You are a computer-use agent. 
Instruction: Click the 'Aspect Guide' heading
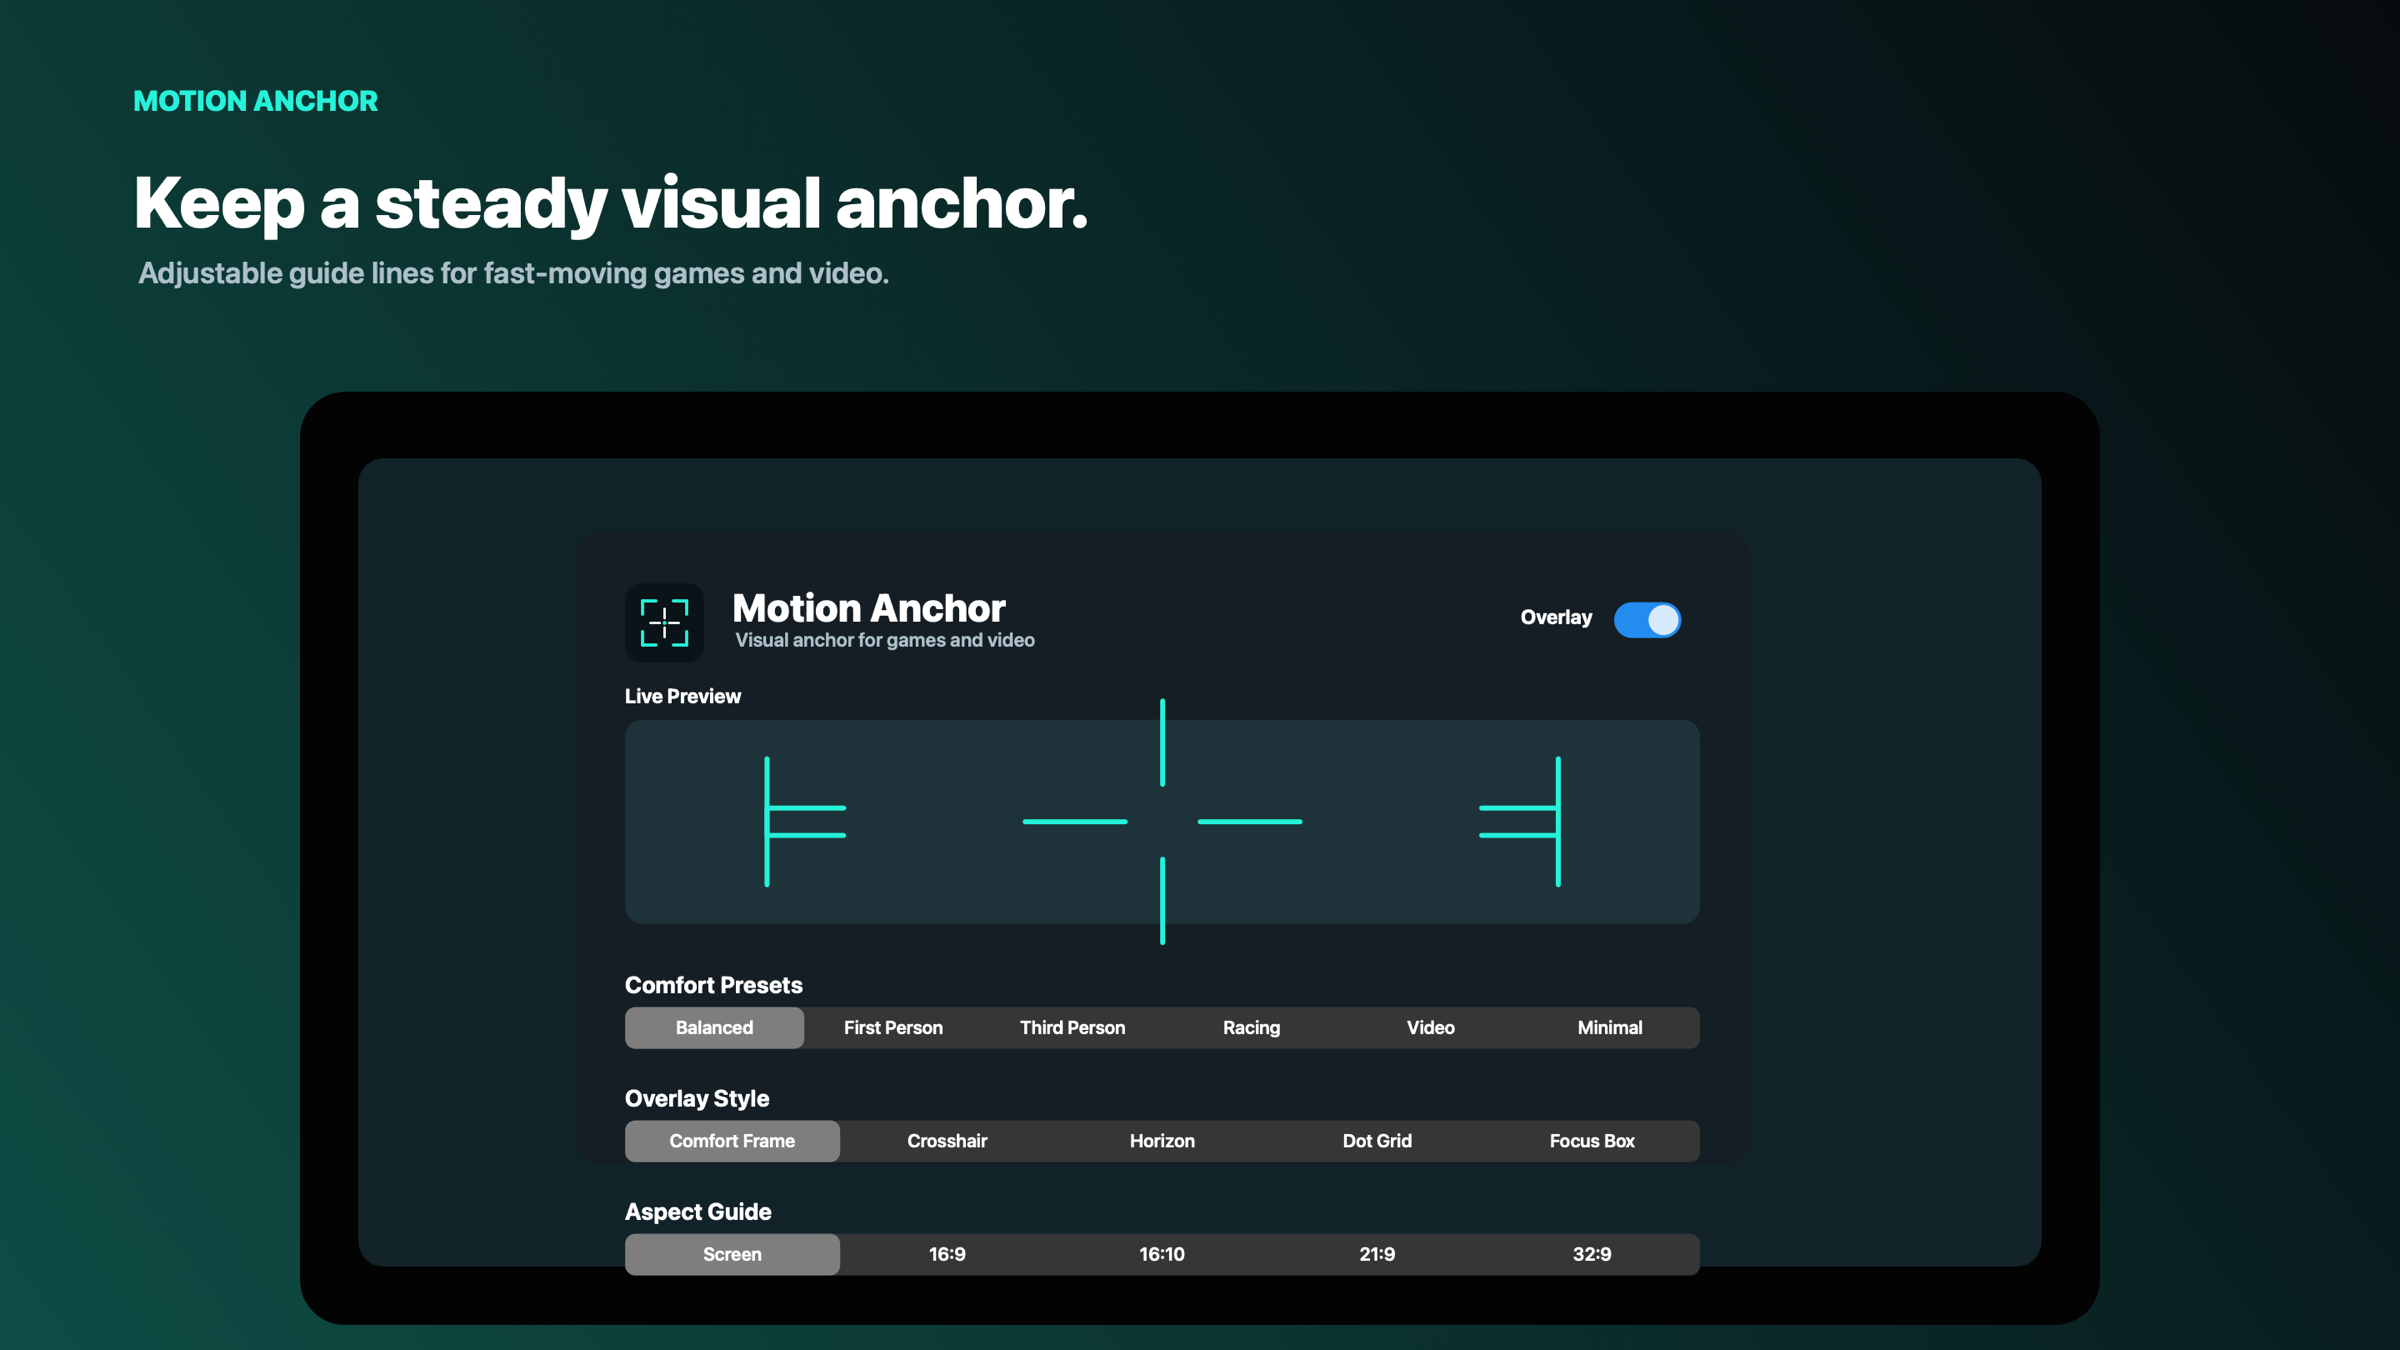[698, 1212]
